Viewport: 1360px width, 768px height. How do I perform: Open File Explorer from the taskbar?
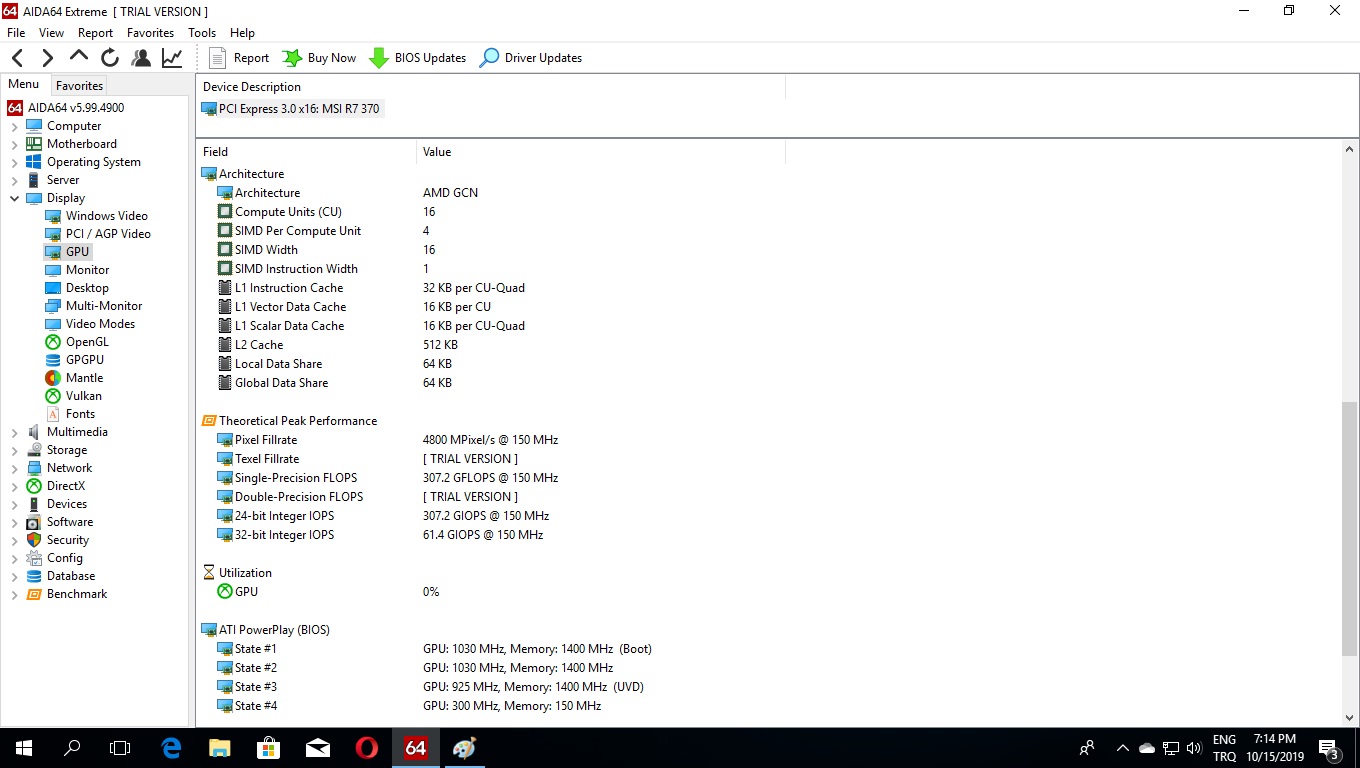pos(220,748)
